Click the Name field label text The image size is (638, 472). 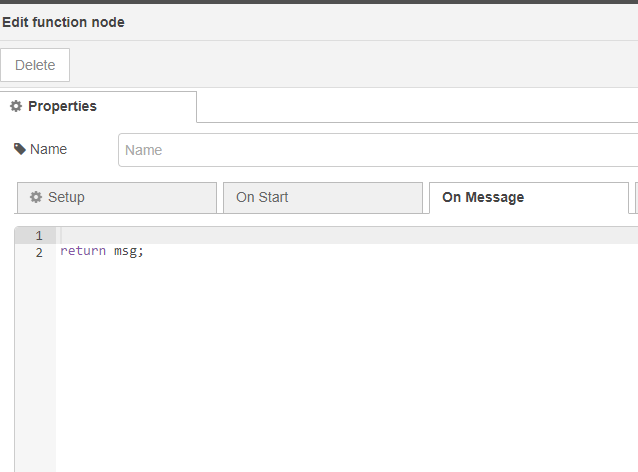48,149
